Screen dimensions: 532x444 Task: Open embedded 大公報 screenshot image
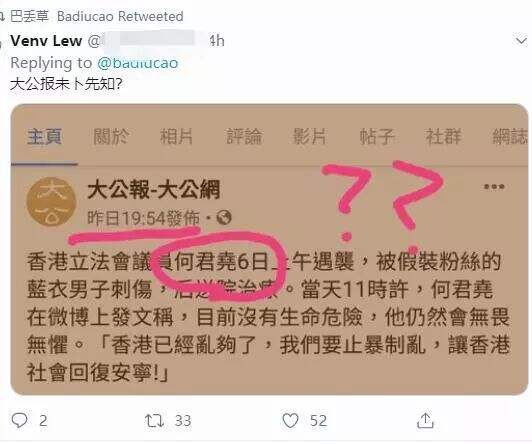click(x=269, y=249)
